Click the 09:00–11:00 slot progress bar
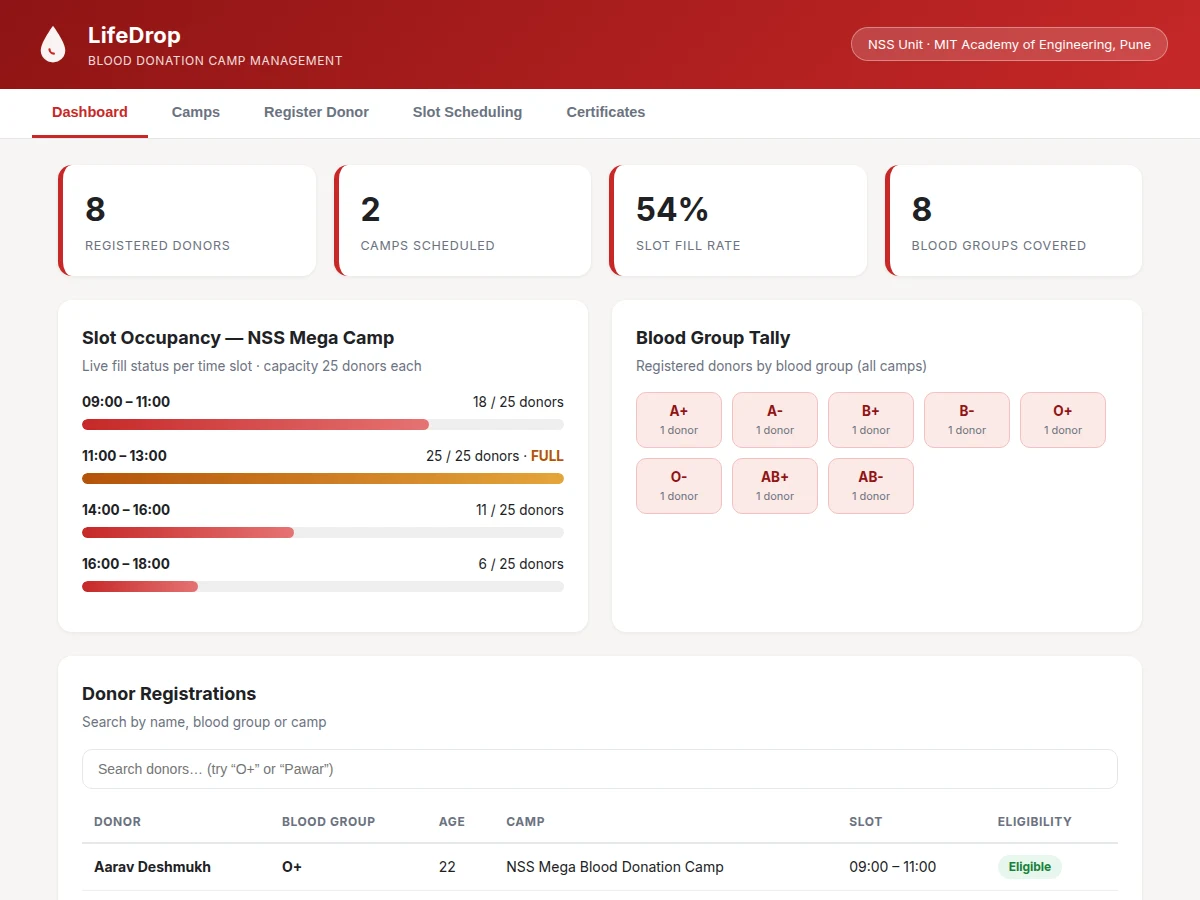The image size is (1200, 900). pos(323,425)
